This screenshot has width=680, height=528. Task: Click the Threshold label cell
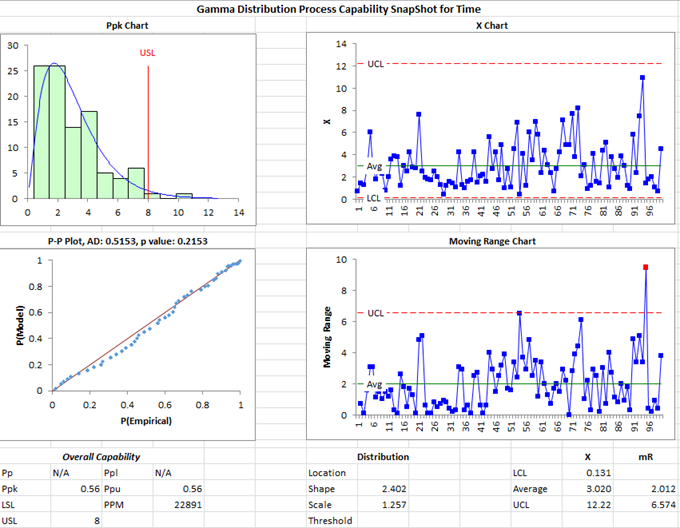point(332,521)
